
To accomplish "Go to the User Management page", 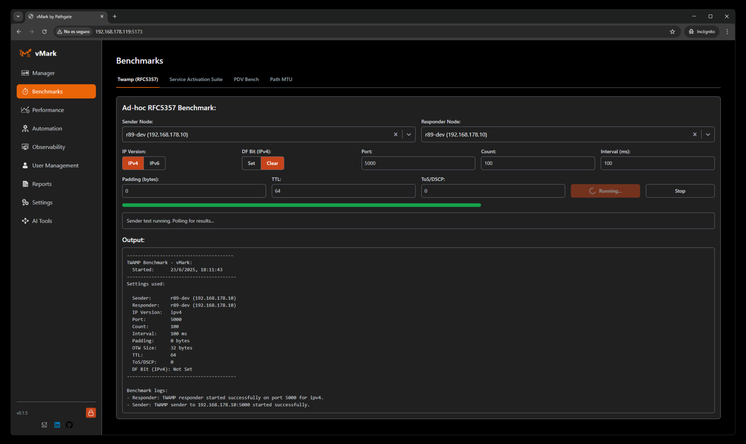I will (56, 166).
